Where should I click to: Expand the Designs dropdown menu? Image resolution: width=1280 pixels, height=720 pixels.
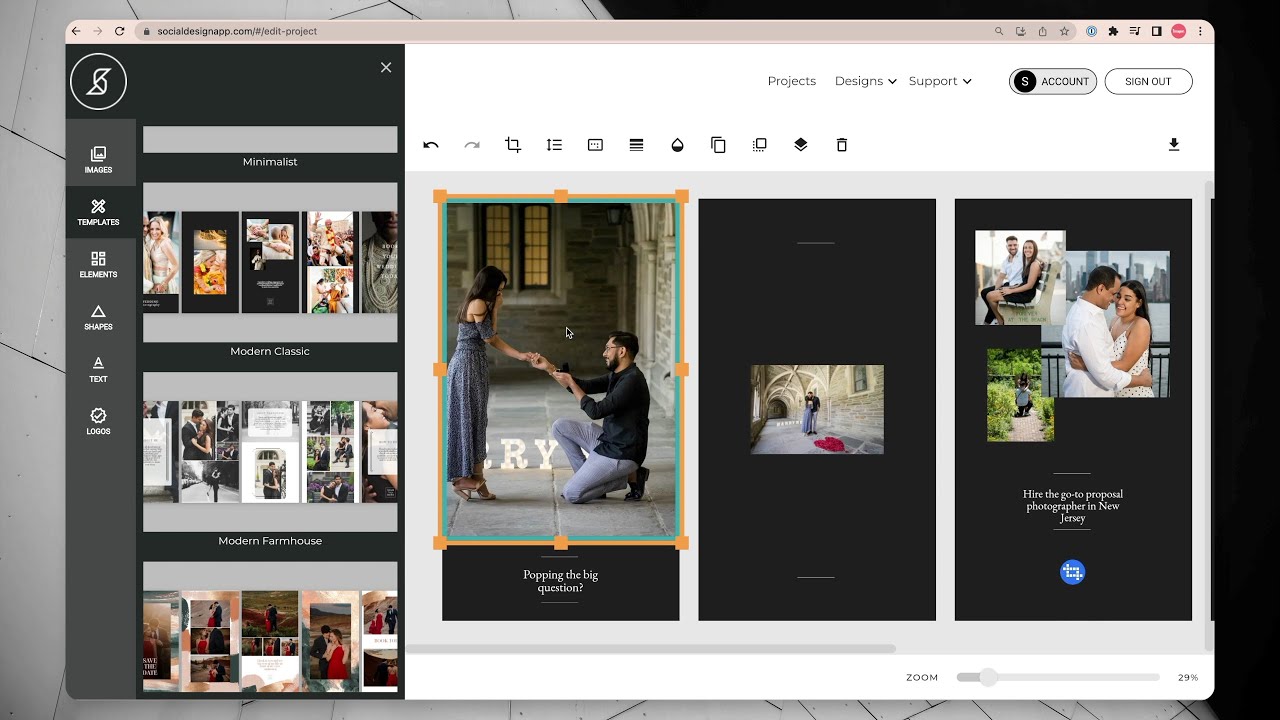(x=865, y=81)
